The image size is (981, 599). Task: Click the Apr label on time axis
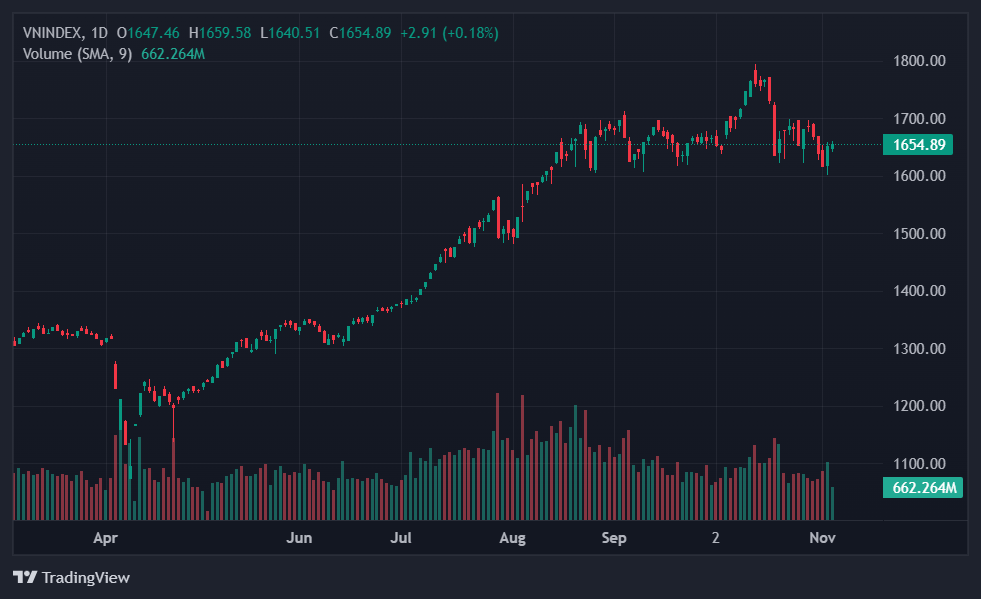(106, 538)
